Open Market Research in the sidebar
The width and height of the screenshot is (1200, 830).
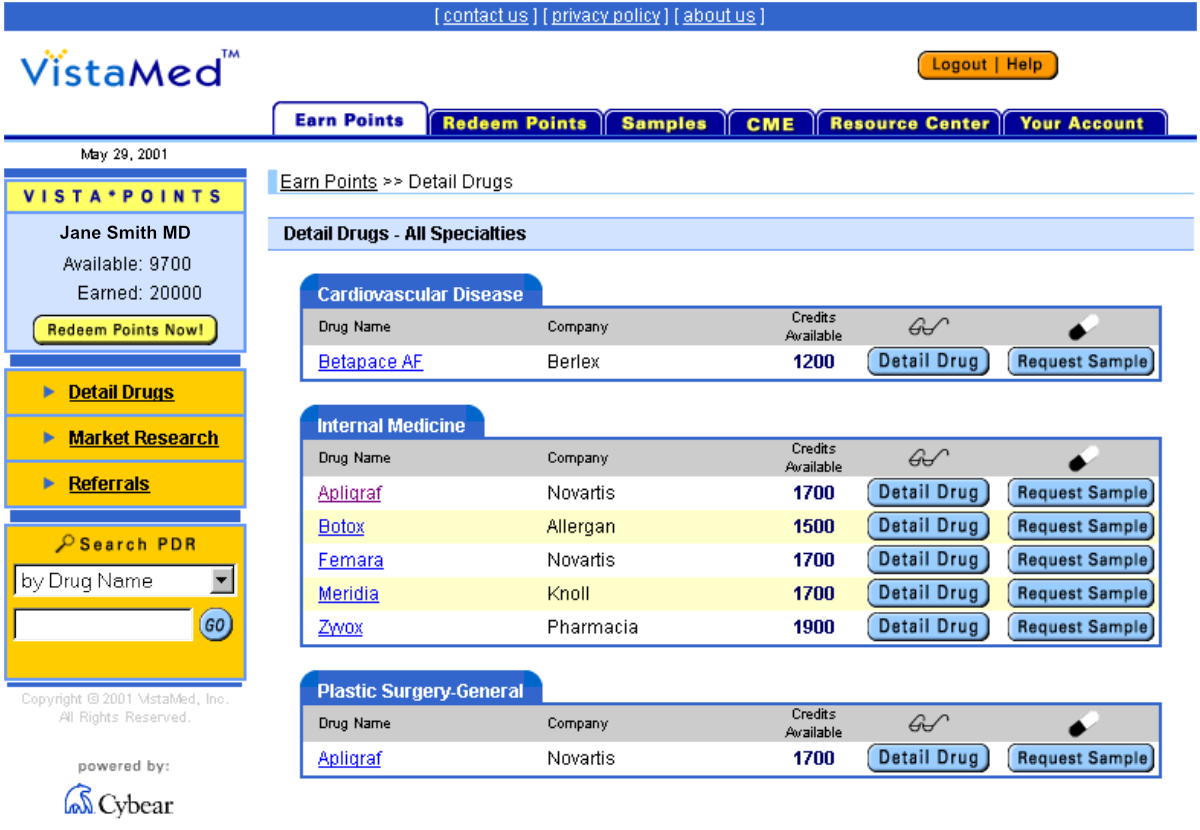point(143,438)
